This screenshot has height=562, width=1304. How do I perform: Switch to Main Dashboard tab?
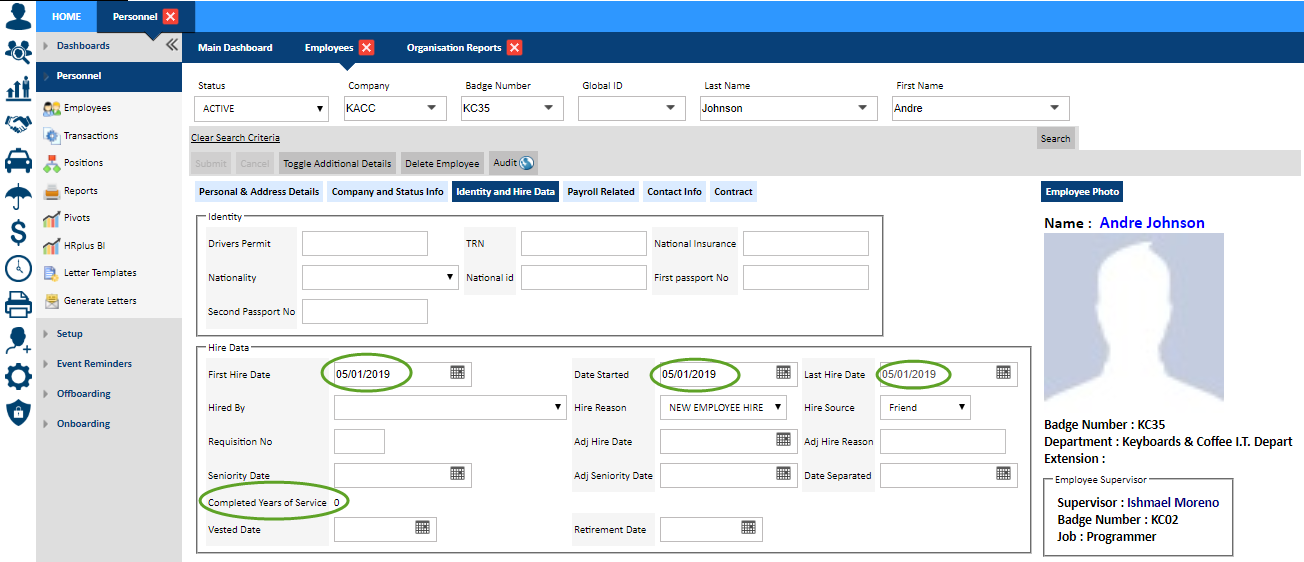[235, 48]
